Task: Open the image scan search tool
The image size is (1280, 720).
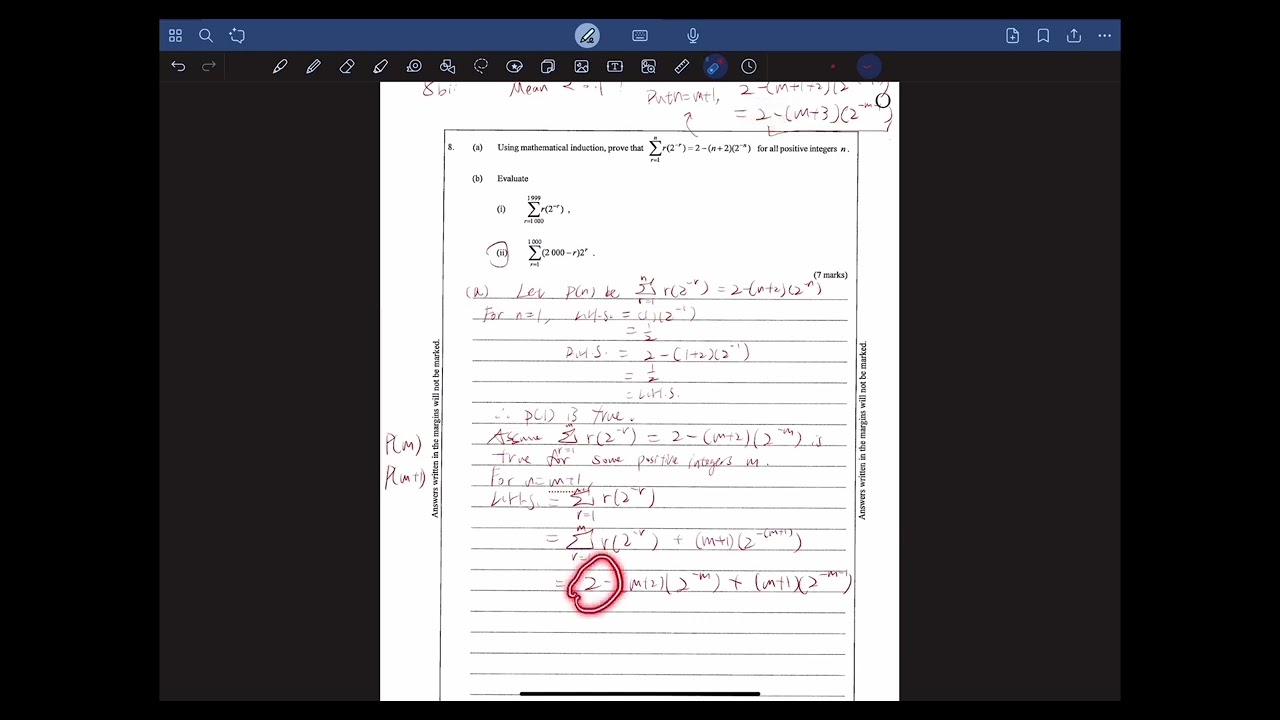Action: 648,66
